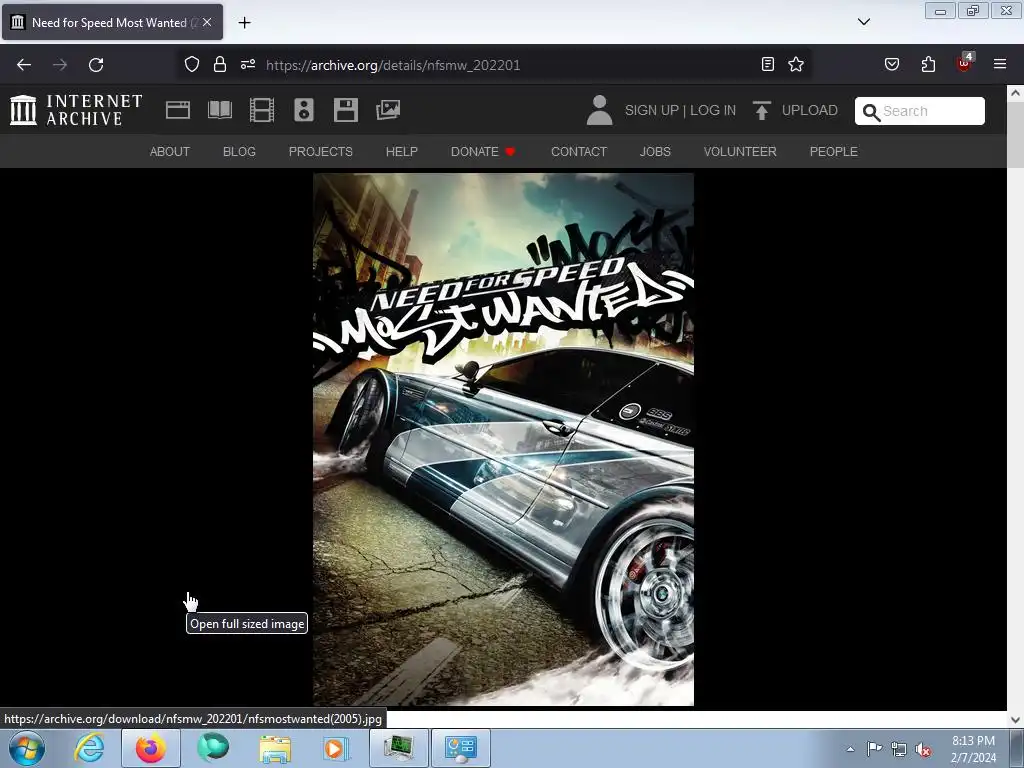Click into the Search input field
The image size is (1024, 768).
click(920, 111)
